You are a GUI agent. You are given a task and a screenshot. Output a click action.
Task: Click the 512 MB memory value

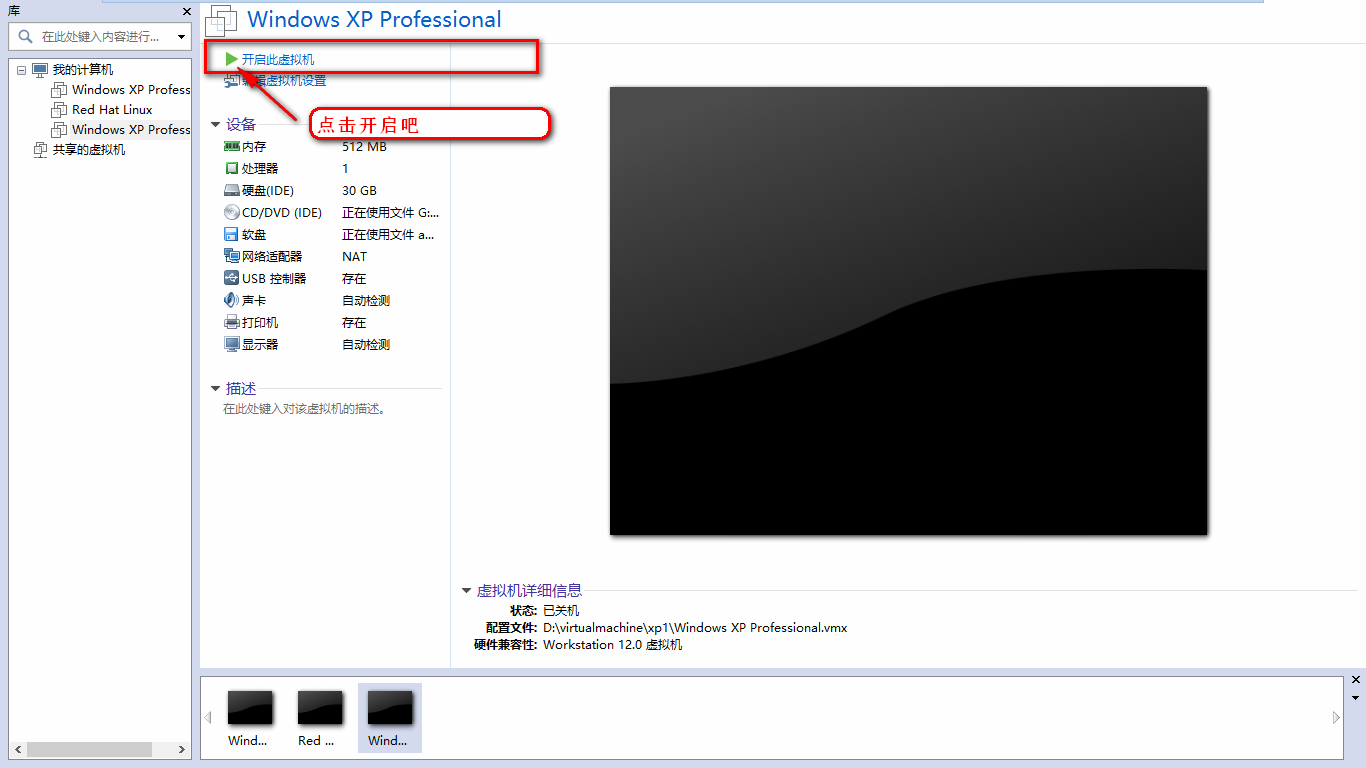(364, 147)
